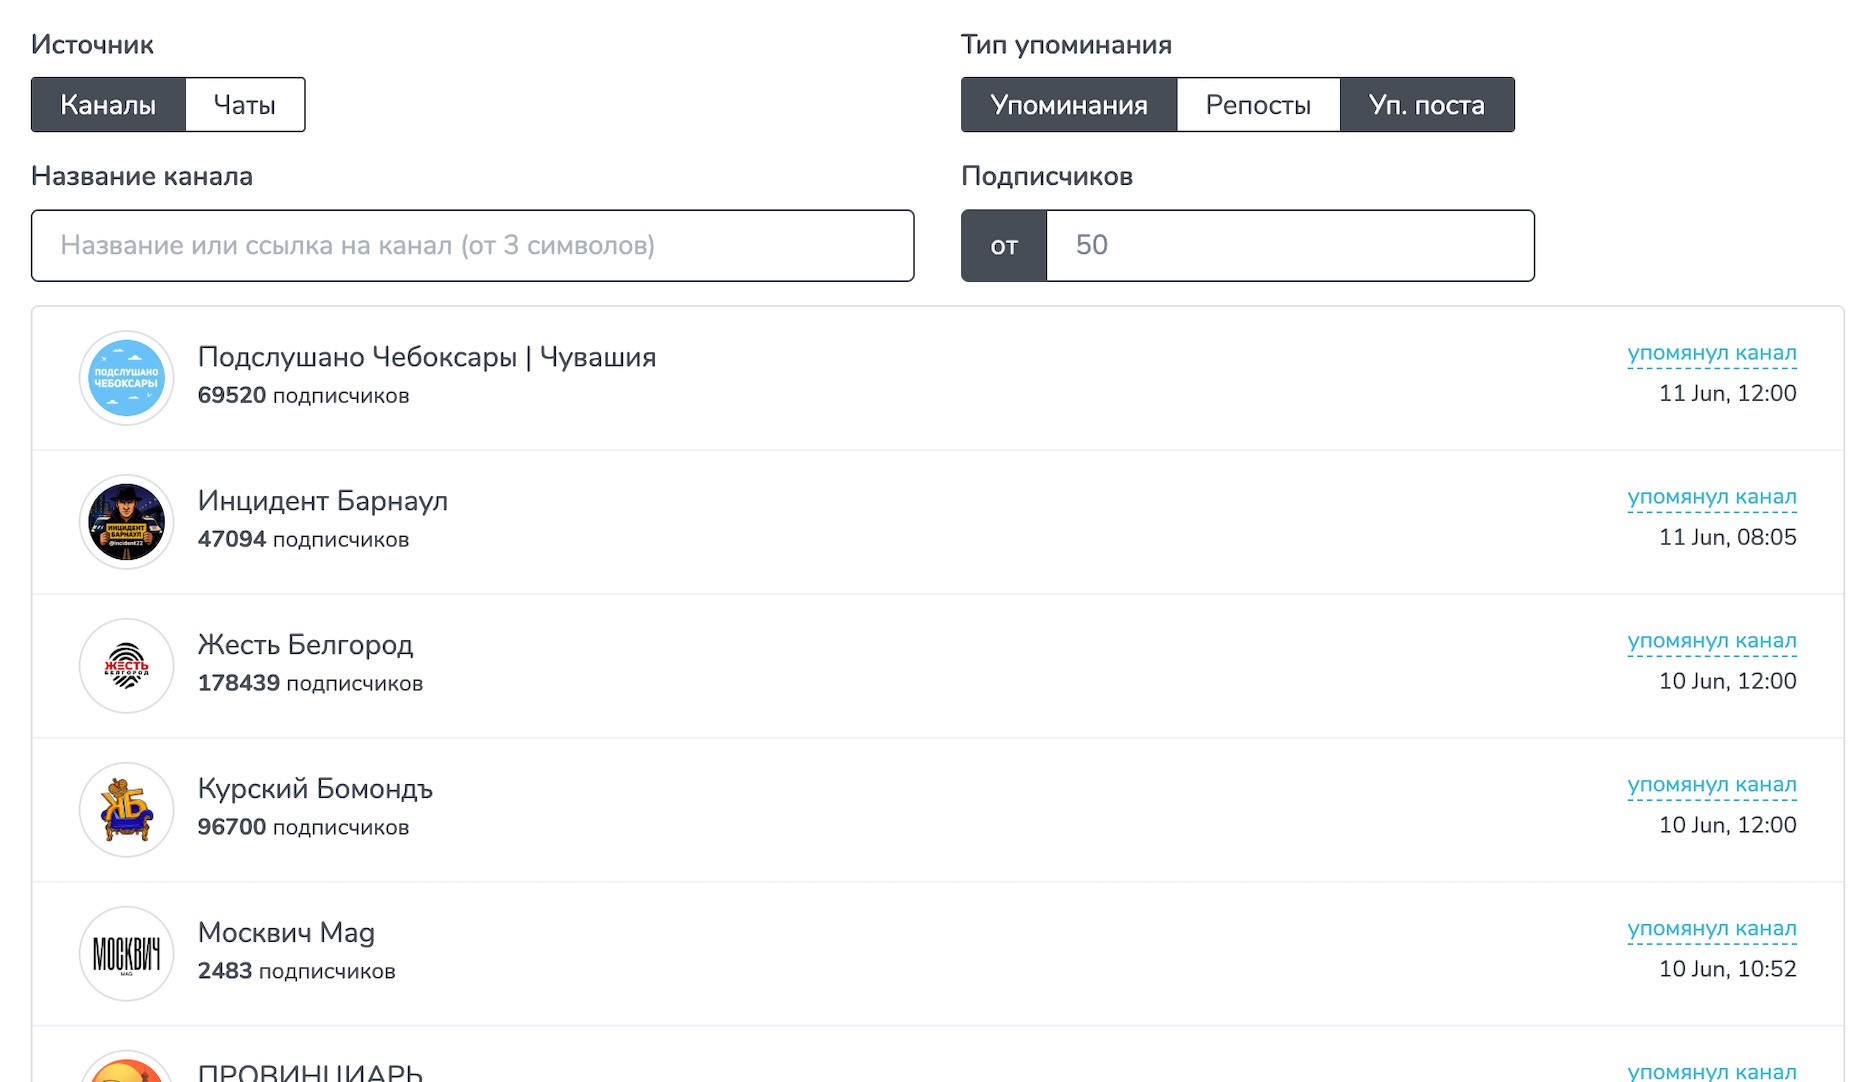The image size is (1876, 1082).
Task: Click the 10 Jun, 10:52 timestamp
Action: tap(1728, 970)
